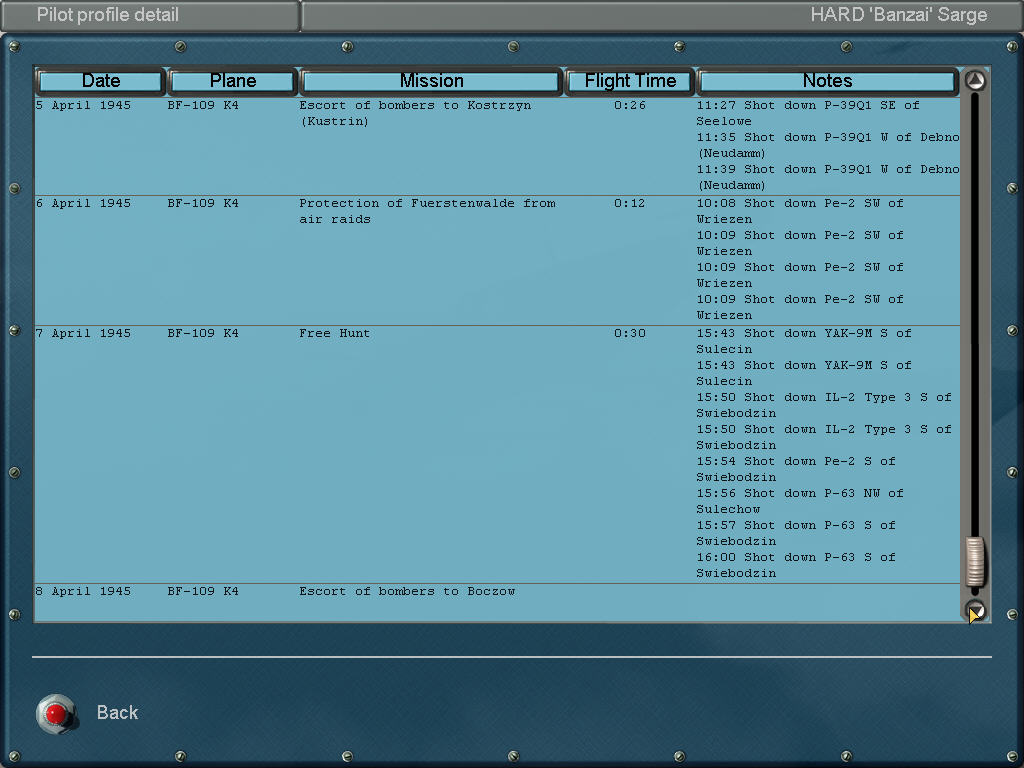The image size is (1024, 768).
Task: Select the '7 April 1945' date cell
Action: (84, 333)
